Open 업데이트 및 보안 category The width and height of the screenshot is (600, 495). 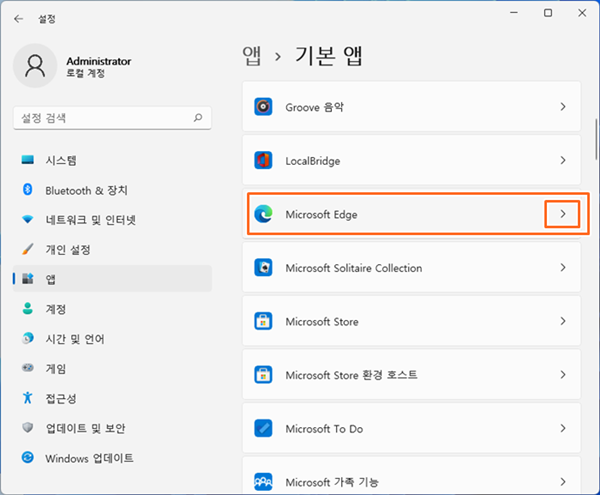[112, 428]
